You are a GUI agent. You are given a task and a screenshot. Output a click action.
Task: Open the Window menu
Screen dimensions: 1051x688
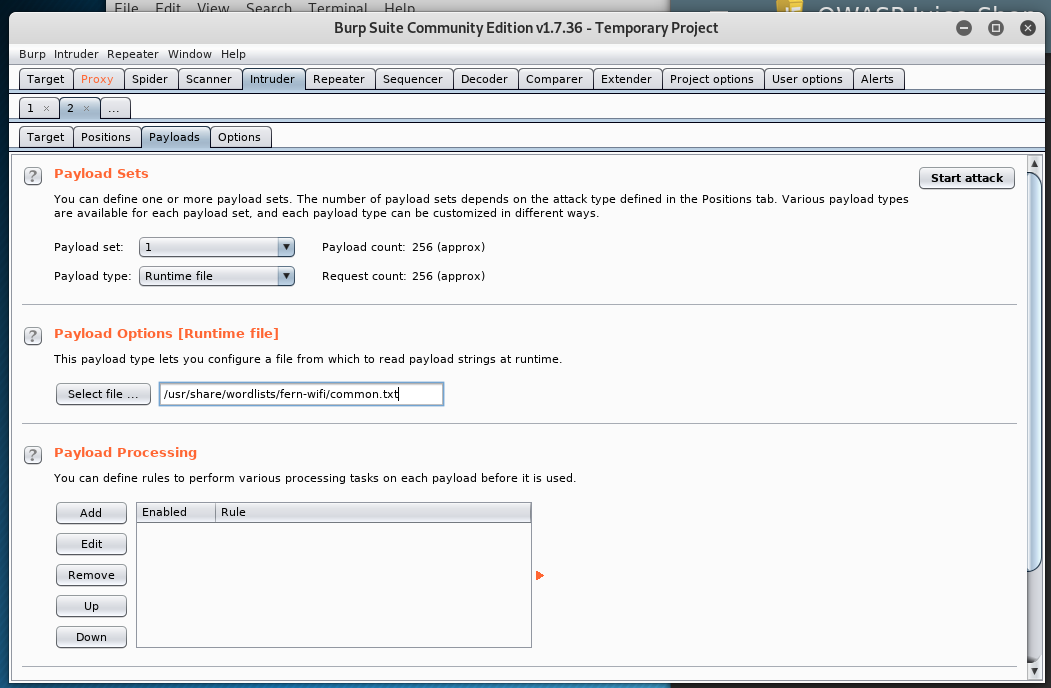[190, 54]
